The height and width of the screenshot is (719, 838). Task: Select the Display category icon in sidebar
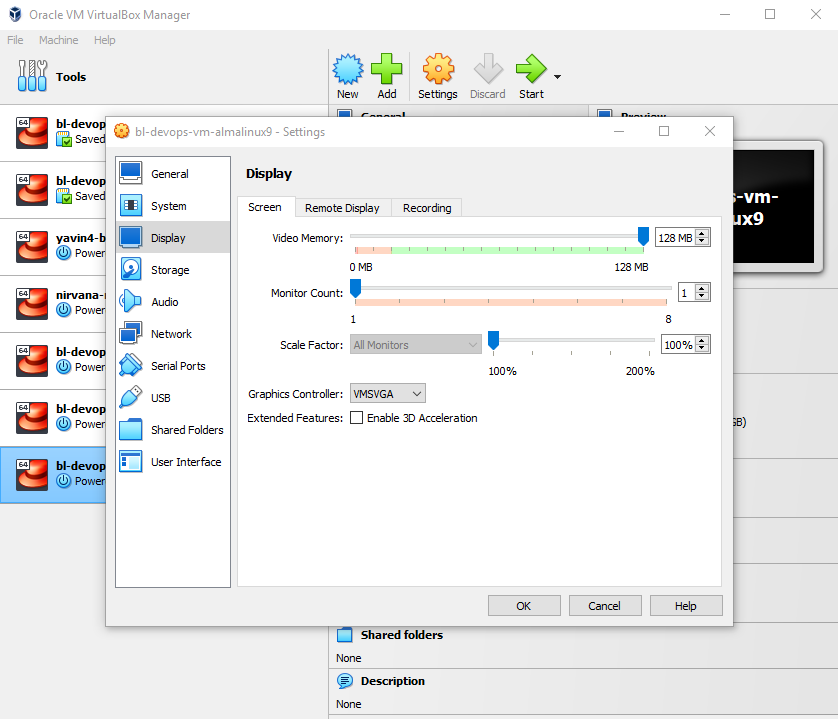tap(131, 237)
